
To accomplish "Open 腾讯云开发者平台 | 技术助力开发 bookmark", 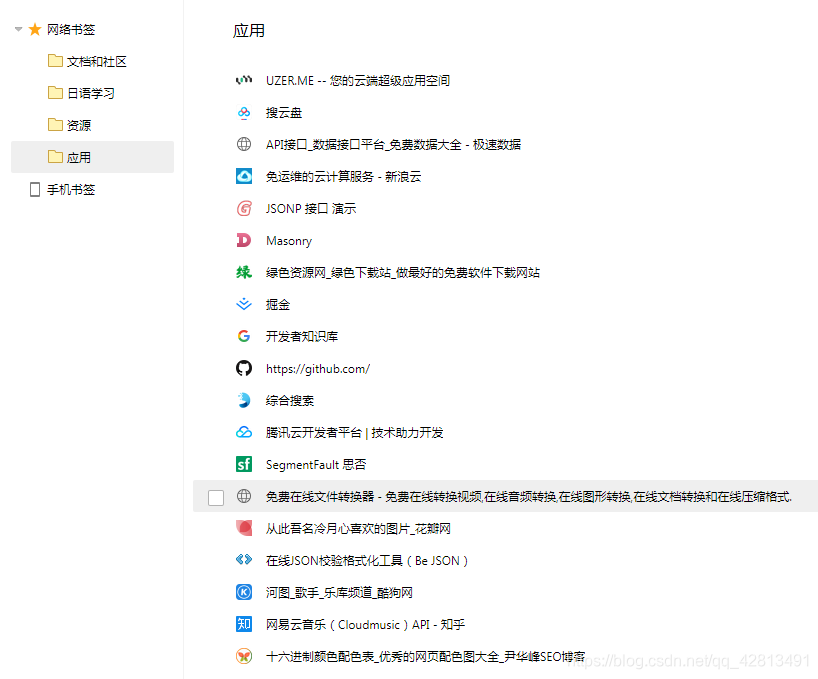I will 355,433.
